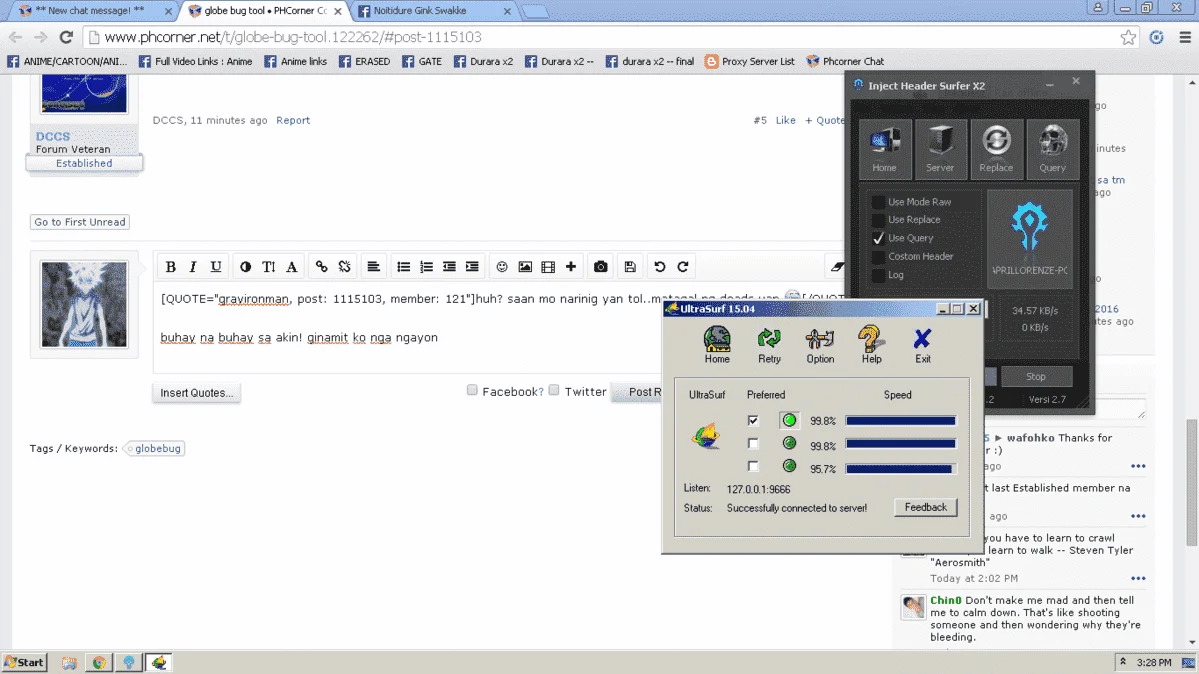Insert an image via editor toolbar
This screenshot has width=1199, height=674.
[525, 266]
